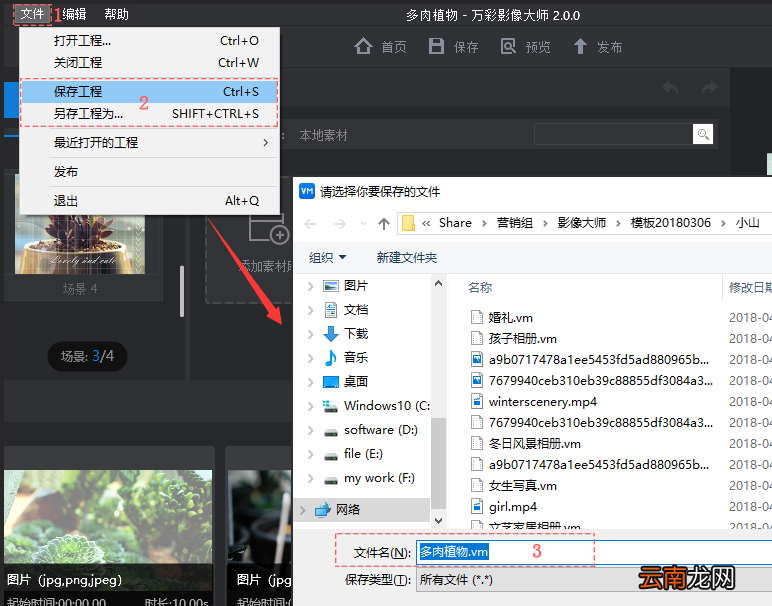
Task: Click the material search input field
Action: pos(613,134)
